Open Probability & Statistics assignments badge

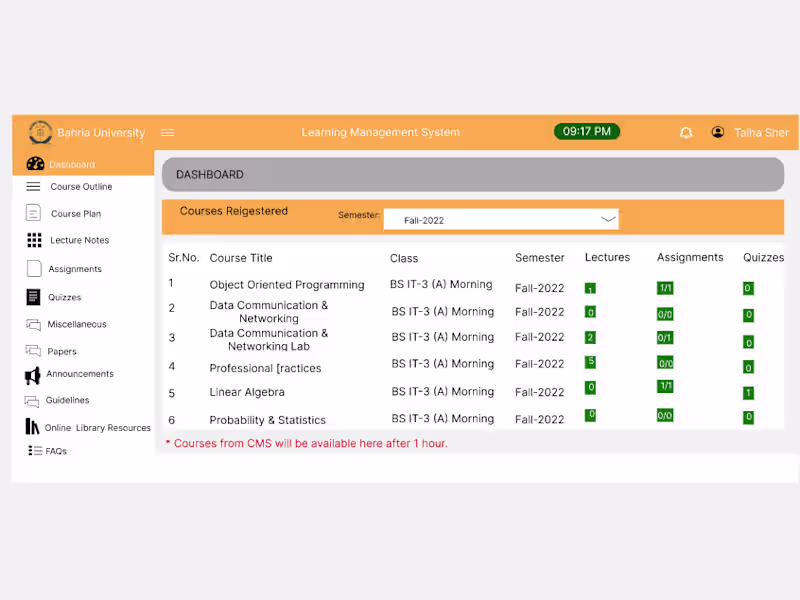pos(665,415)
